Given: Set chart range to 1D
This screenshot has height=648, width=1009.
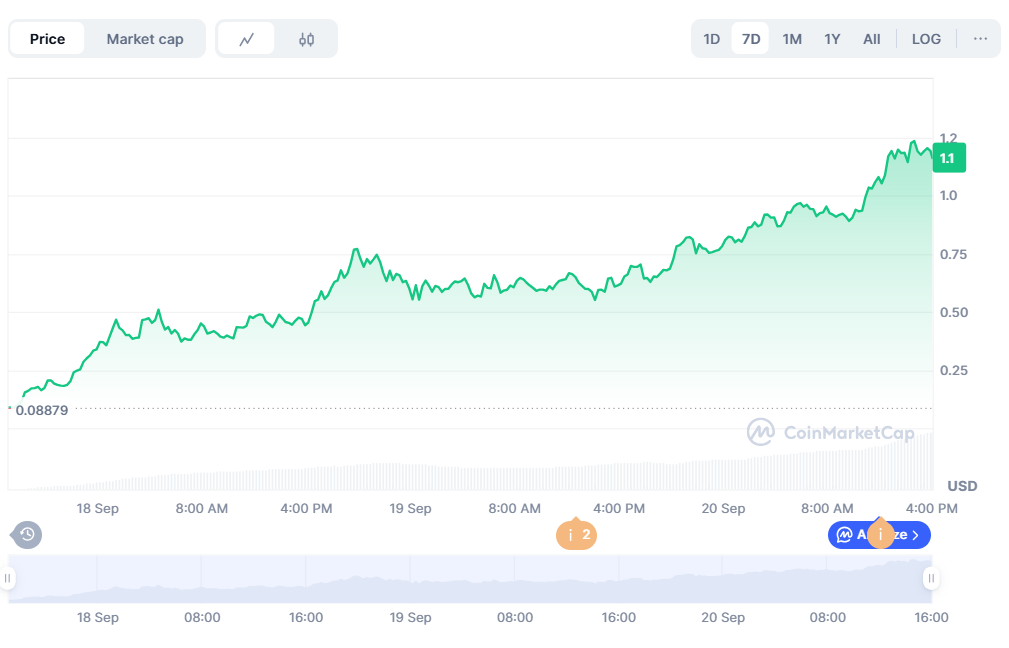Looking at the screenshot, I should point(711,39).
